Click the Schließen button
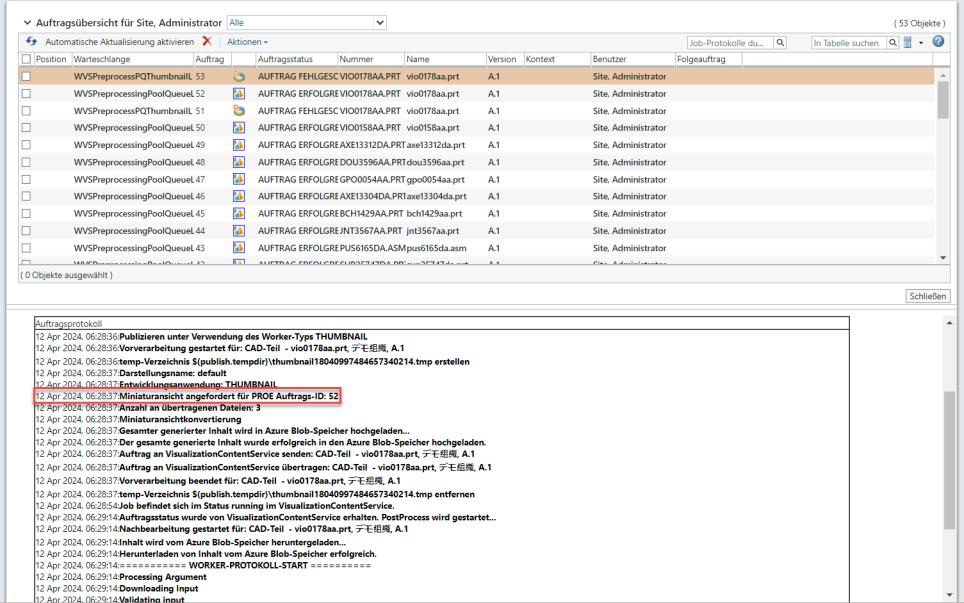The image size is (964, 603). 927,296
